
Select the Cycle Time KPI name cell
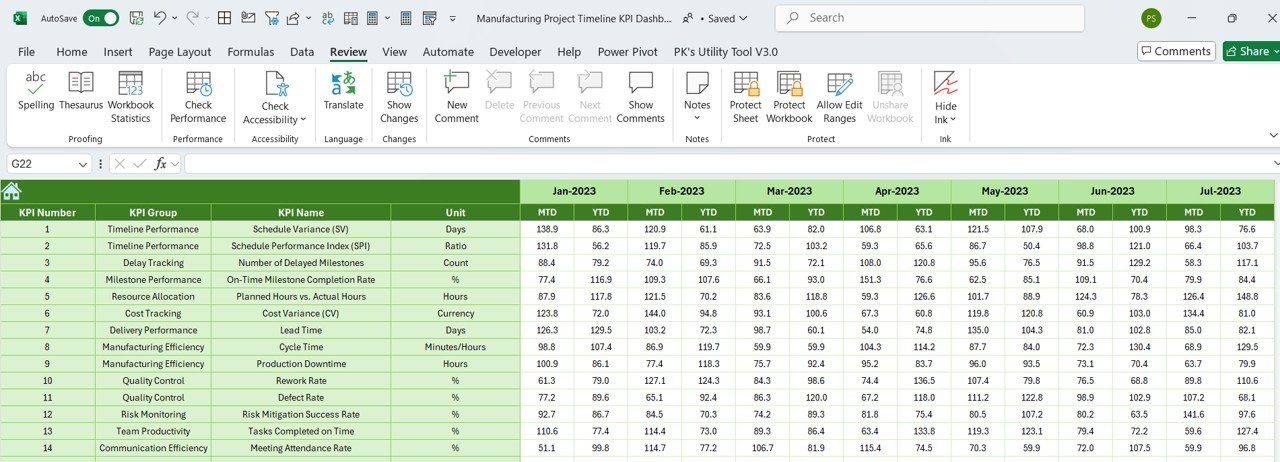click(x=301, y=347)
